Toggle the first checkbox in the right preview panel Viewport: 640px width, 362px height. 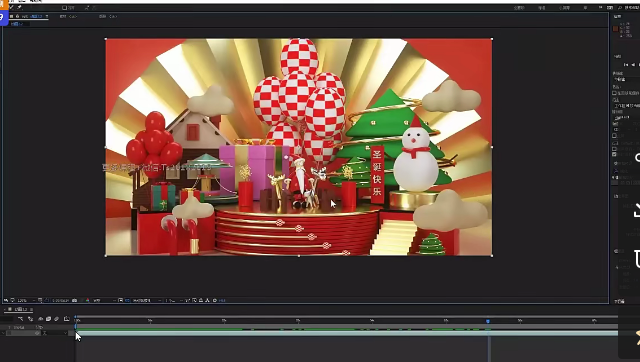(615, 93)
